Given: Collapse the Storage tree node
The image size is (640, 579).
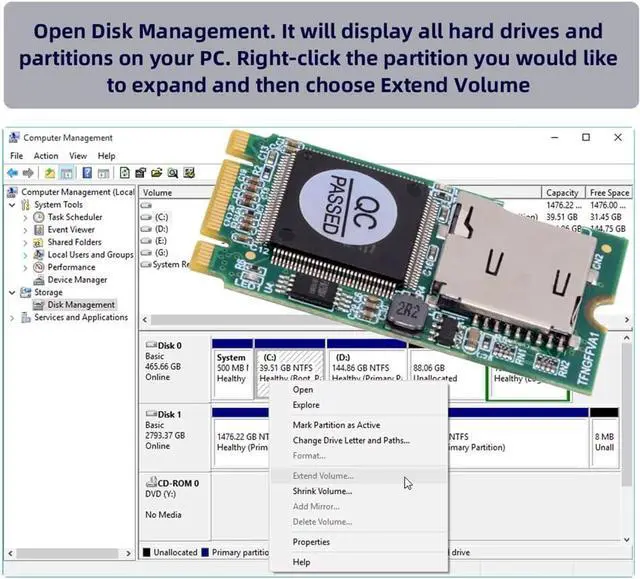Looking at the screenshot, I should 12,293.
